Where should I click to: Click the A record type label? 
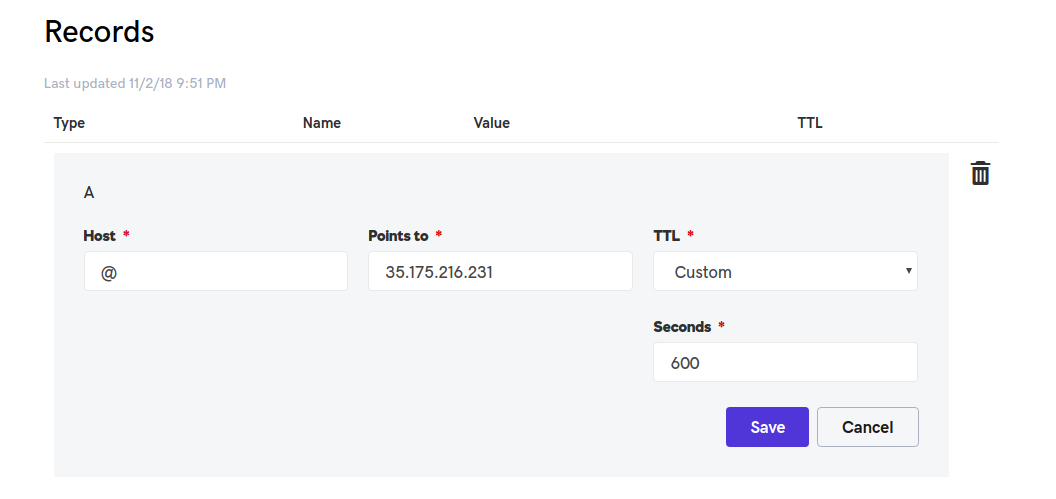click(x=89, y=193)
